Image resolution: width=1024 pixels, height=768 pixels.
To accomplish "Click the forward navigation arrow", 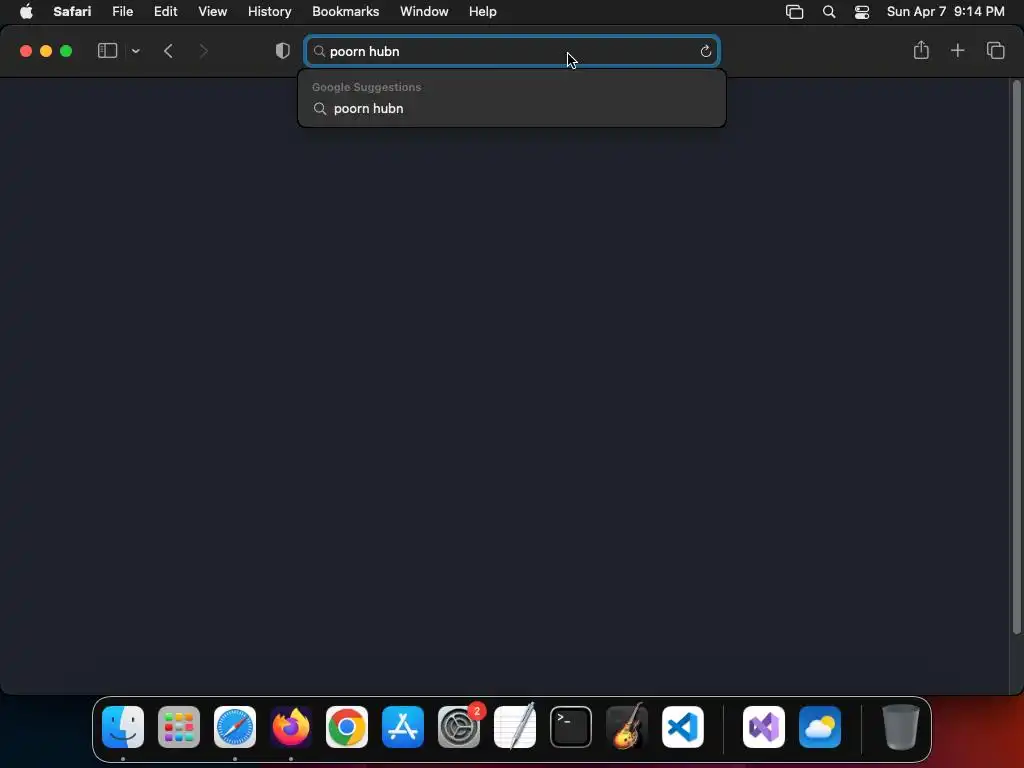I will click(x=203, y=51).
